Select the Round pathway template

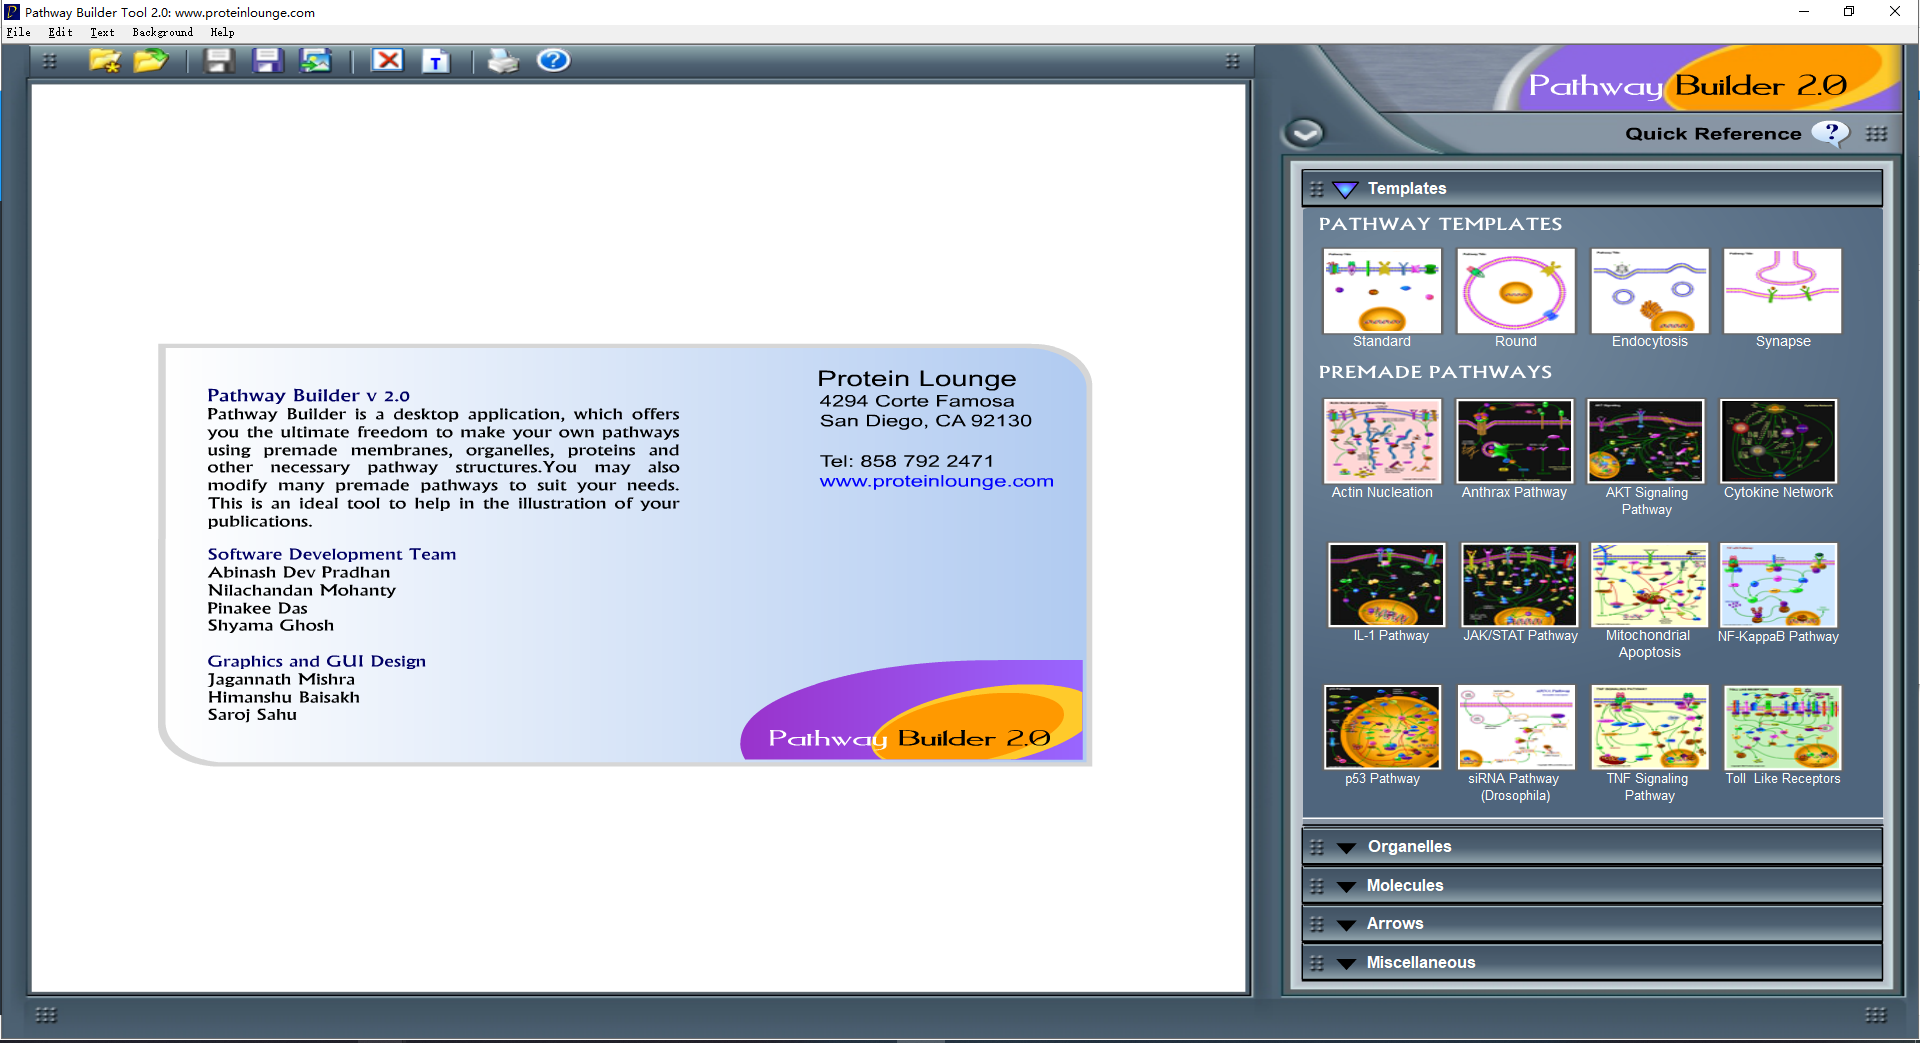pyautogui.click(x=1516, y=291)
